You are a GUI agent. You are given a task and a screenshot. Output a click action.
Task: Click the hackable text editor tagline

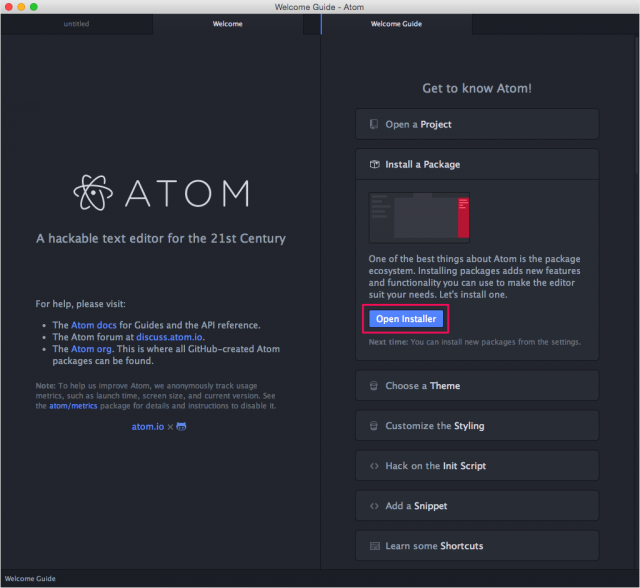(x=161, y=238)
